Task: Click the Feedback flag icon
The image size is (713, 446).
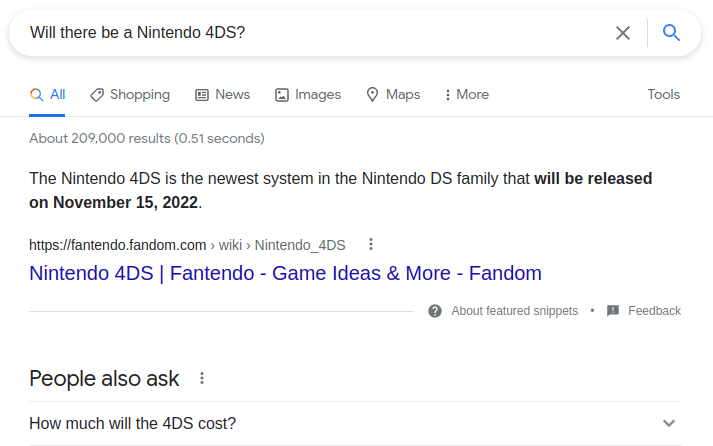Action: click(613, 311)
